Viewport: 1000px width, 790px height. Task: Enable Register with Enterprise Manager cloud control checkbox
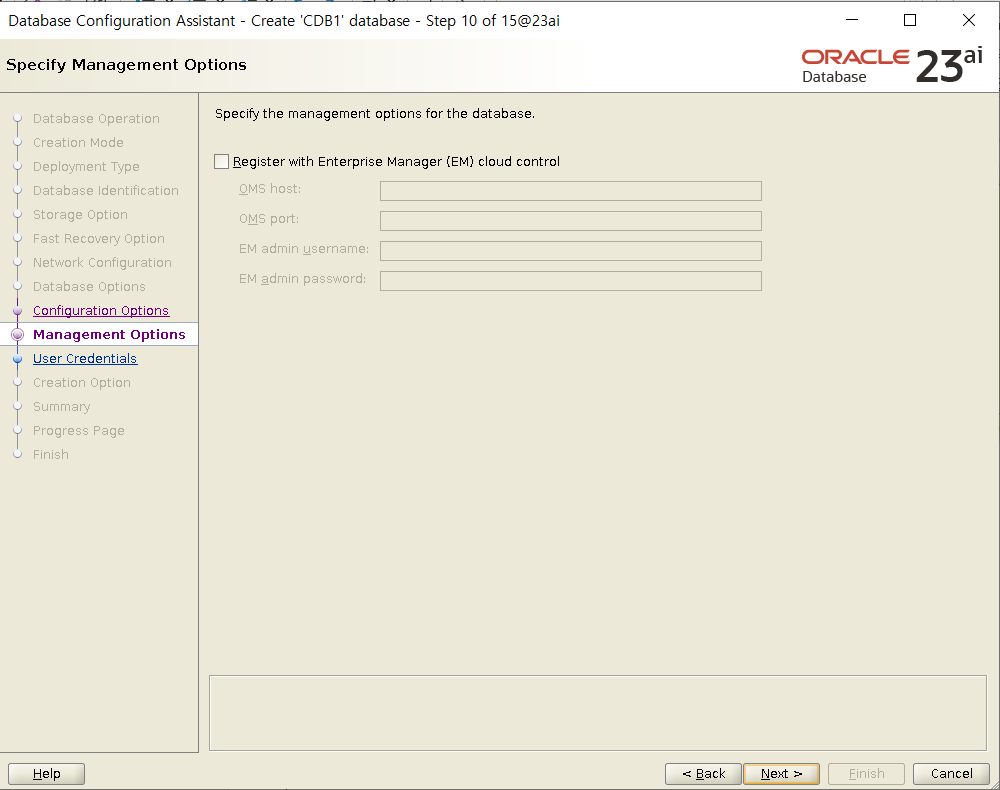click(x=221, y=162)
